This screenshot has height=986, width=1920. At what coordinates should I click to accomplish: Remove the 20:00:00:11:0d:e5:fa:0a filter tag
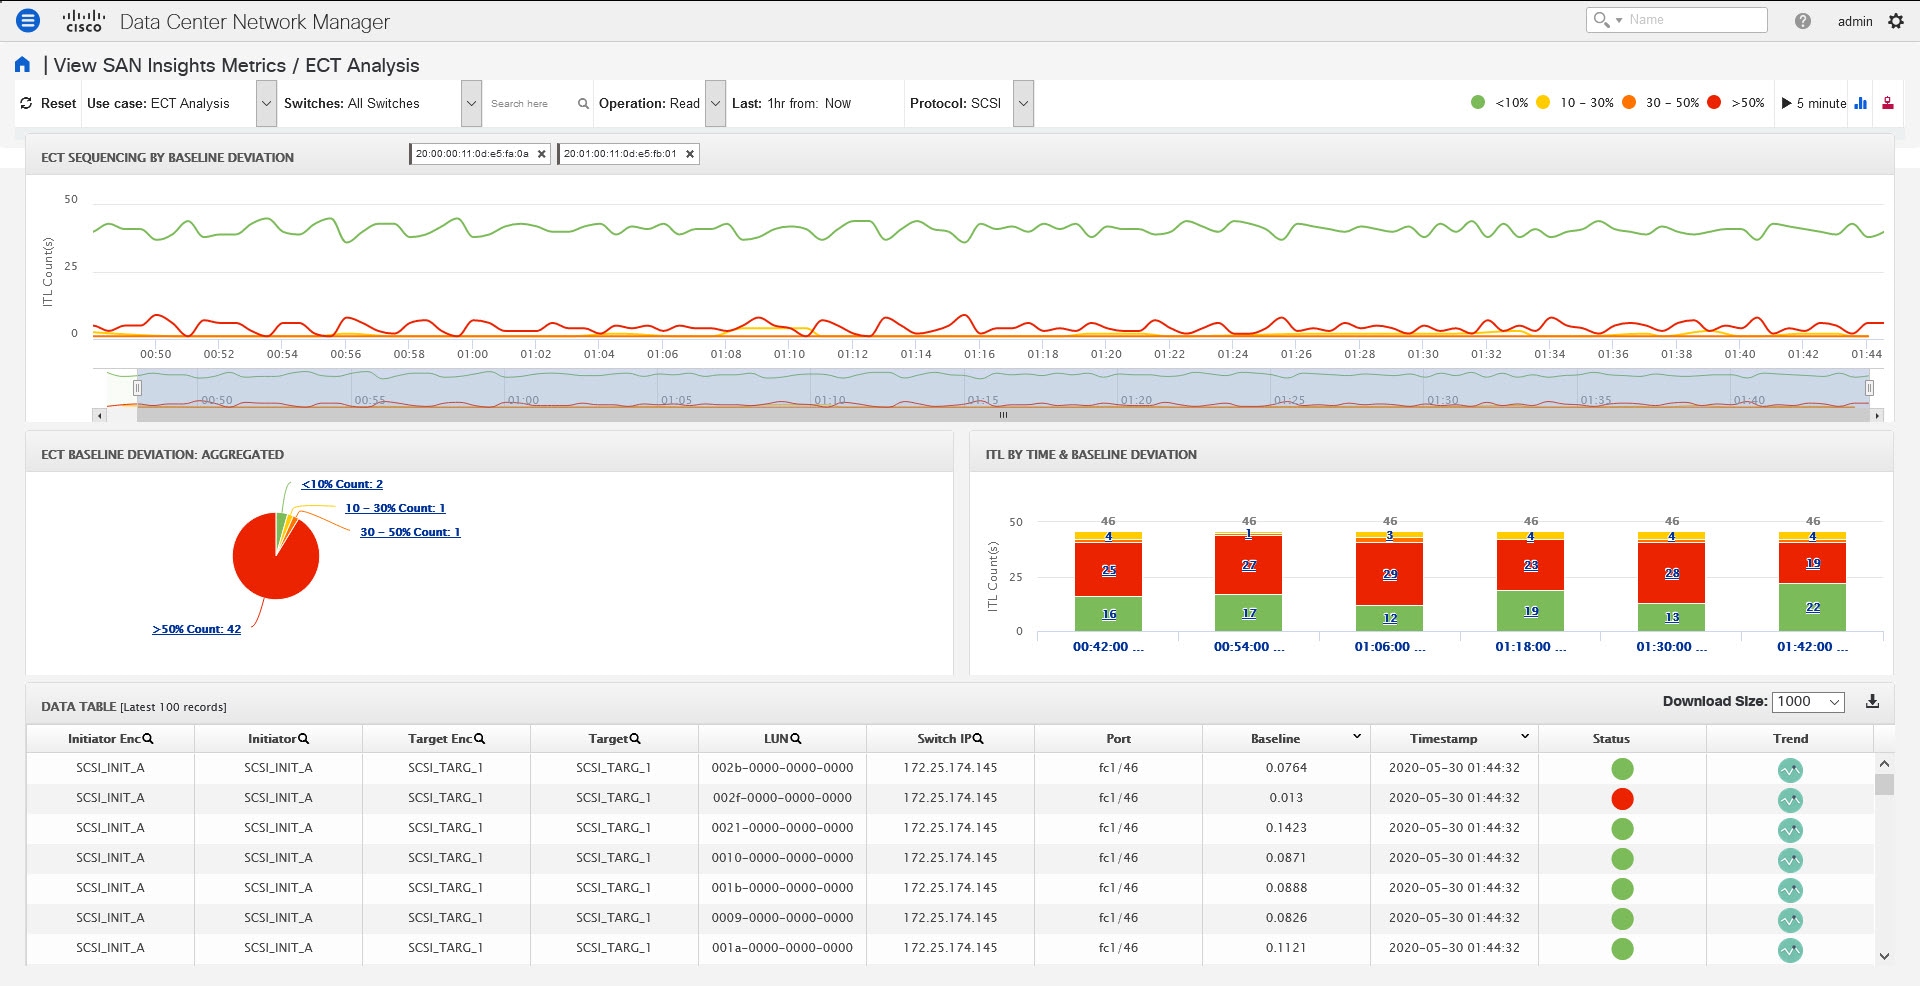541,154
